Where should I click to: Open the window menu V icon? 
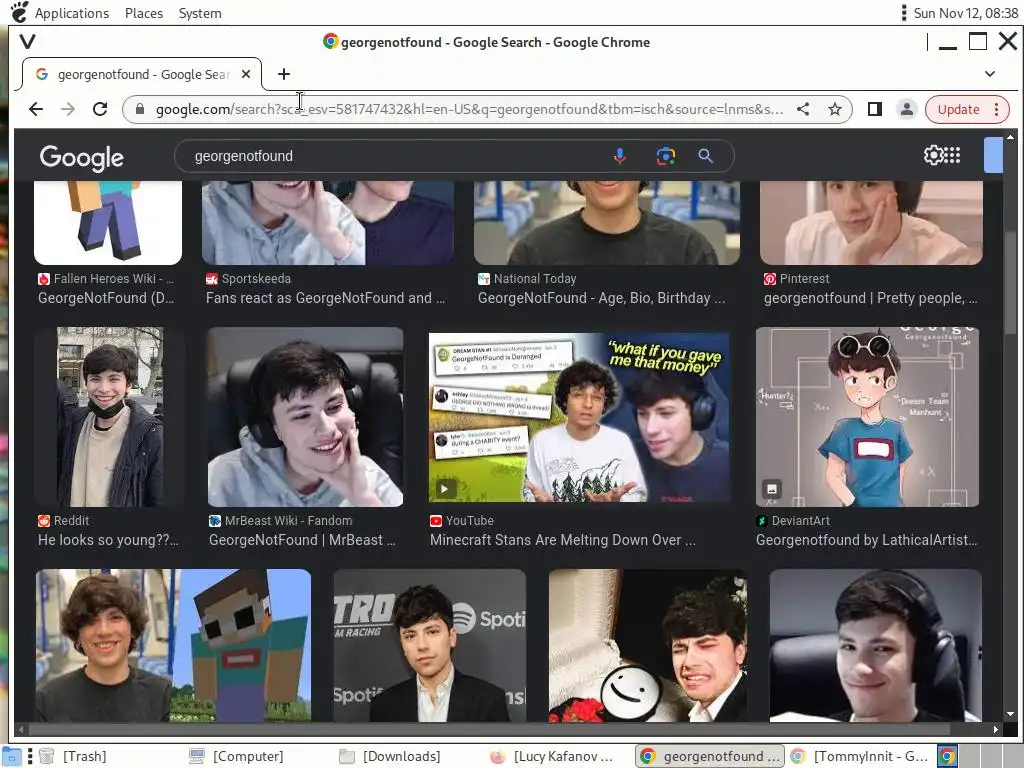pos(27,42)
